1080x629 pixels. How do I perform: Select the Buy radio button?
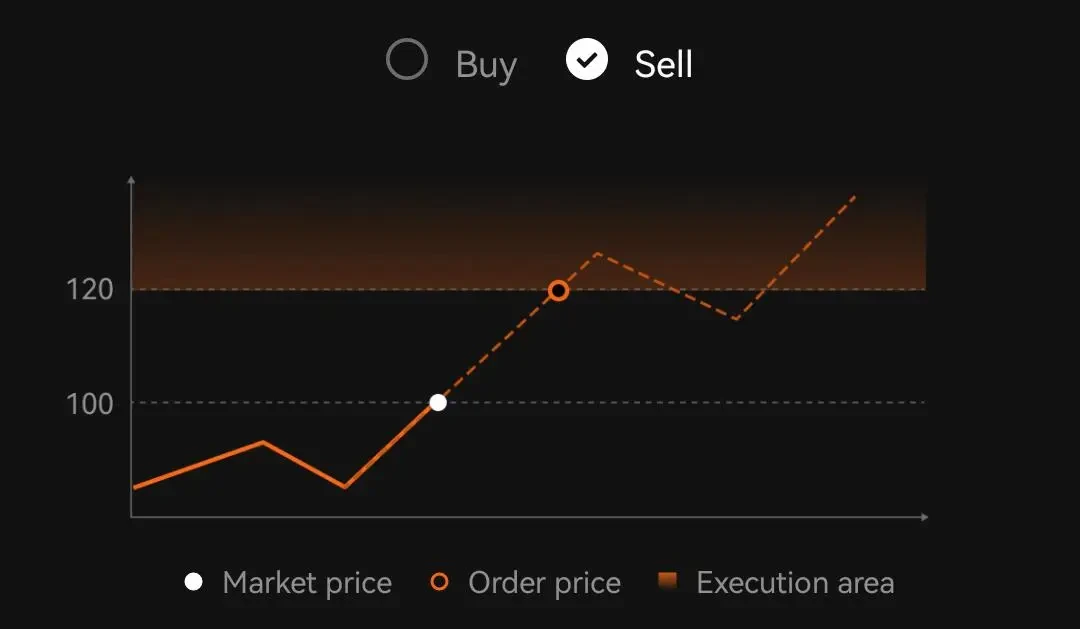pyautogui.click(x=407, y=60)
